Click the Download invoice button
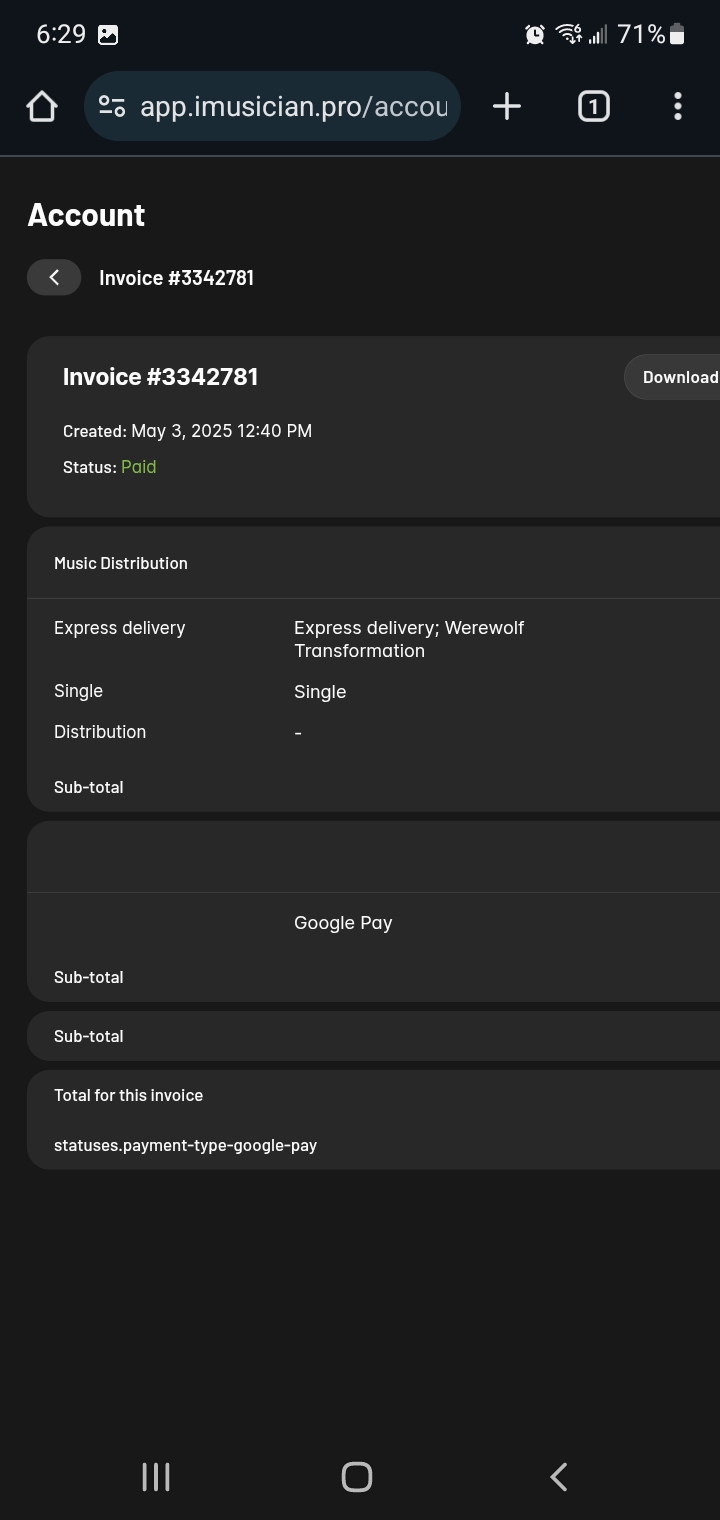The height and width of the screenshot is (1520, 720). (x=673, y=377)
